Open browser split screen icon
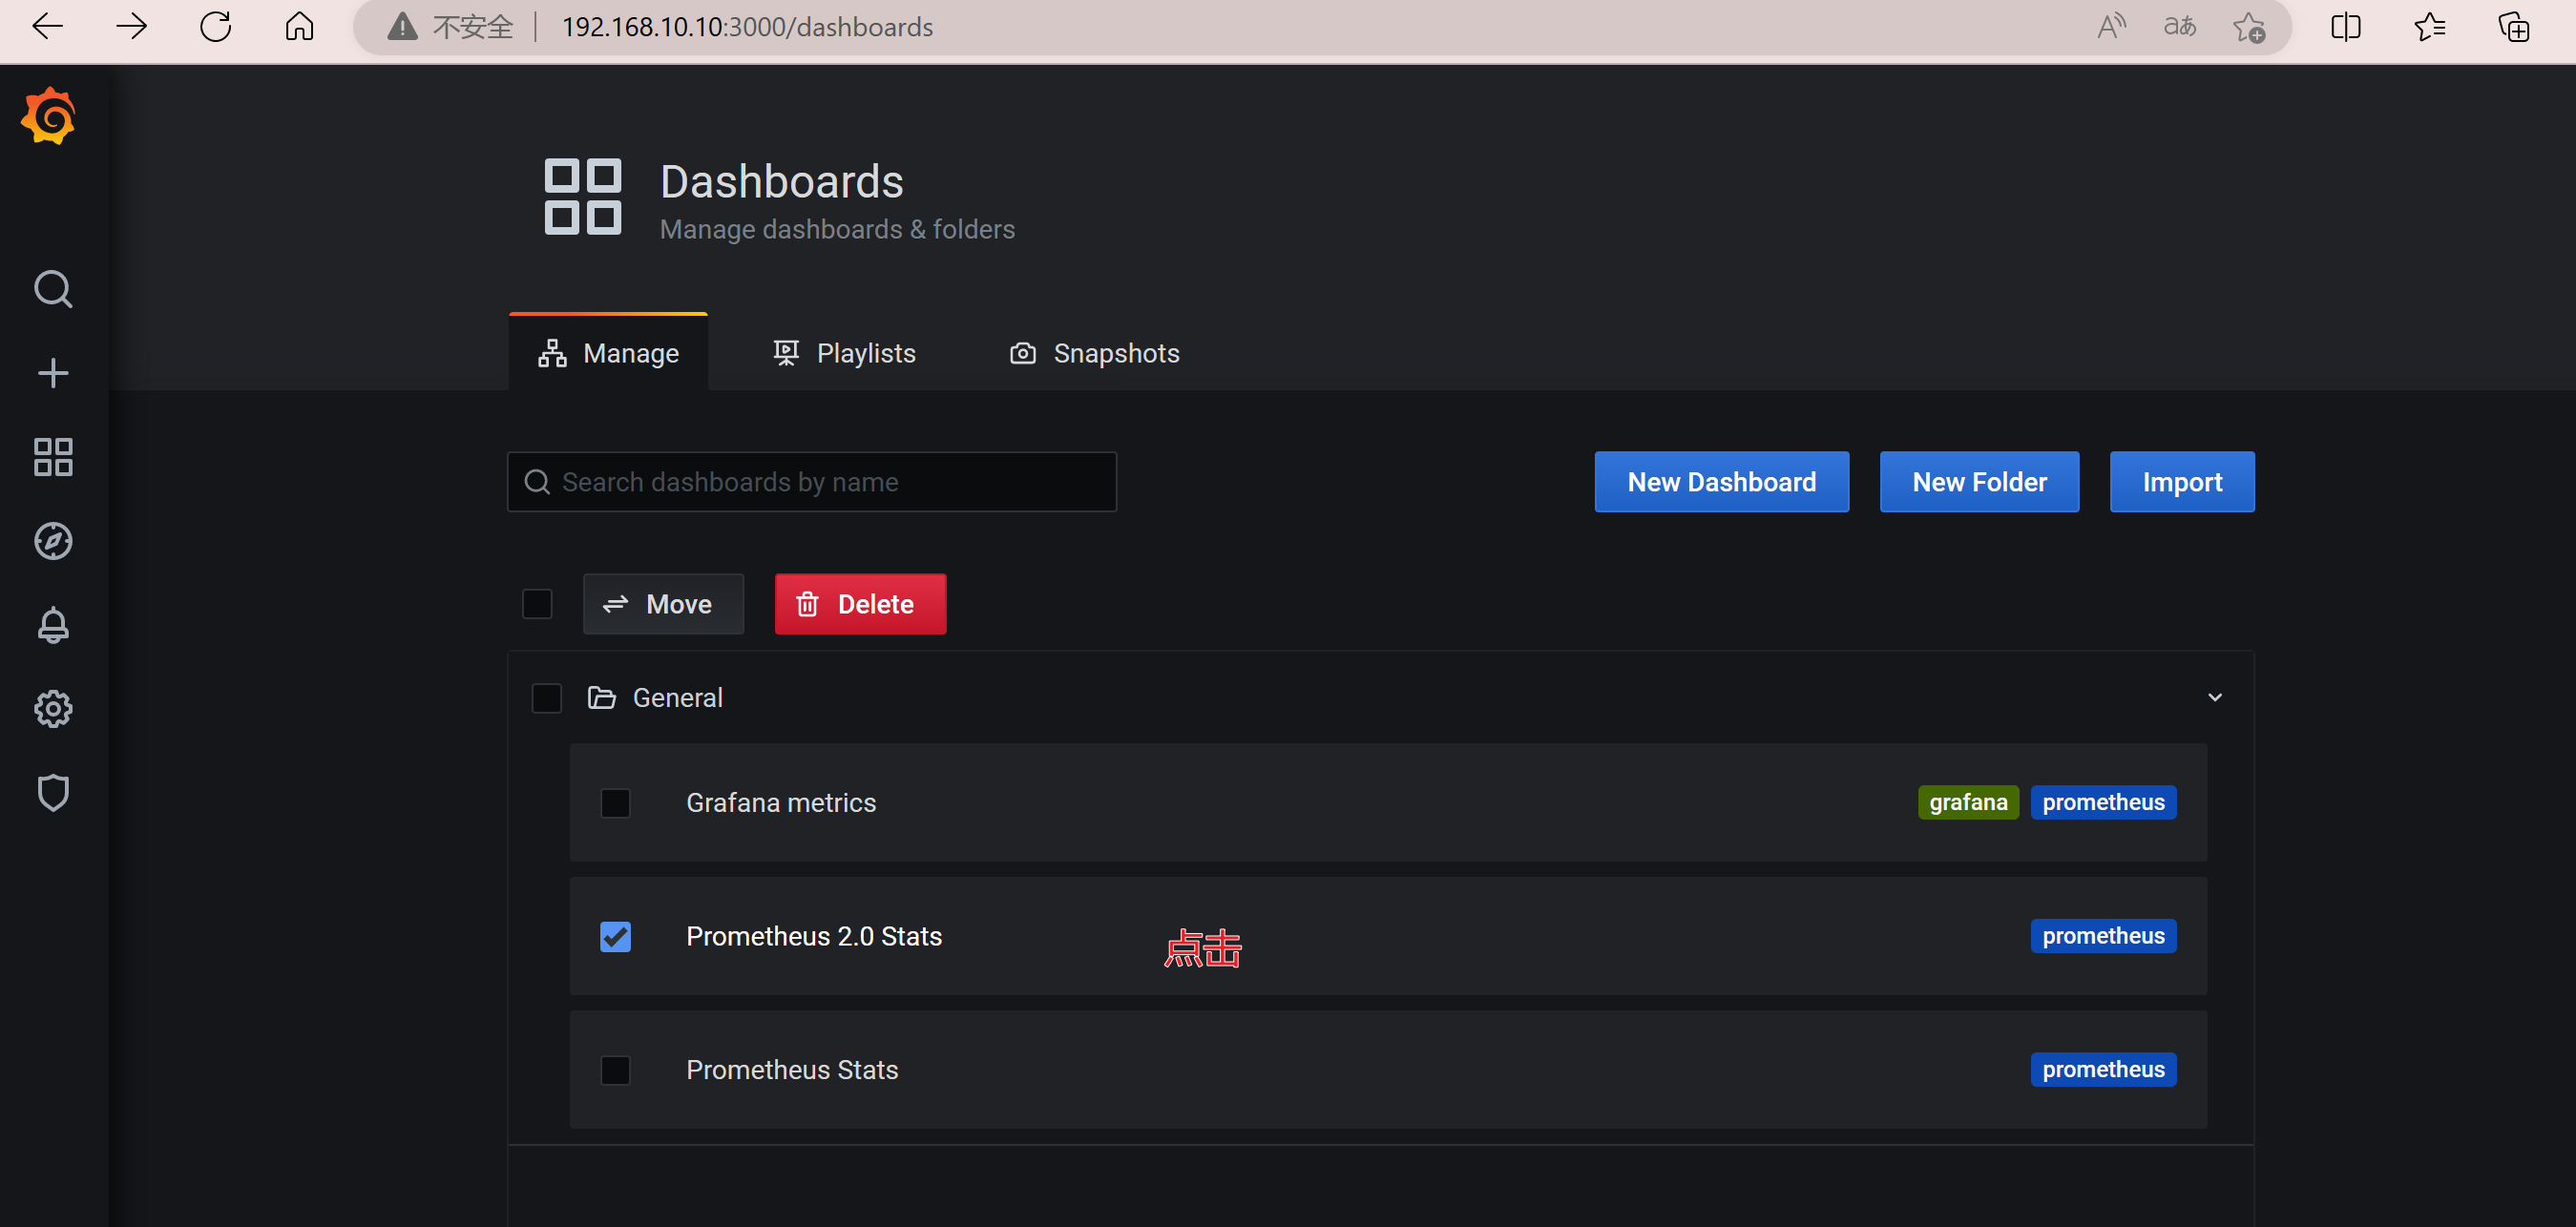 tap(2345, 27)
